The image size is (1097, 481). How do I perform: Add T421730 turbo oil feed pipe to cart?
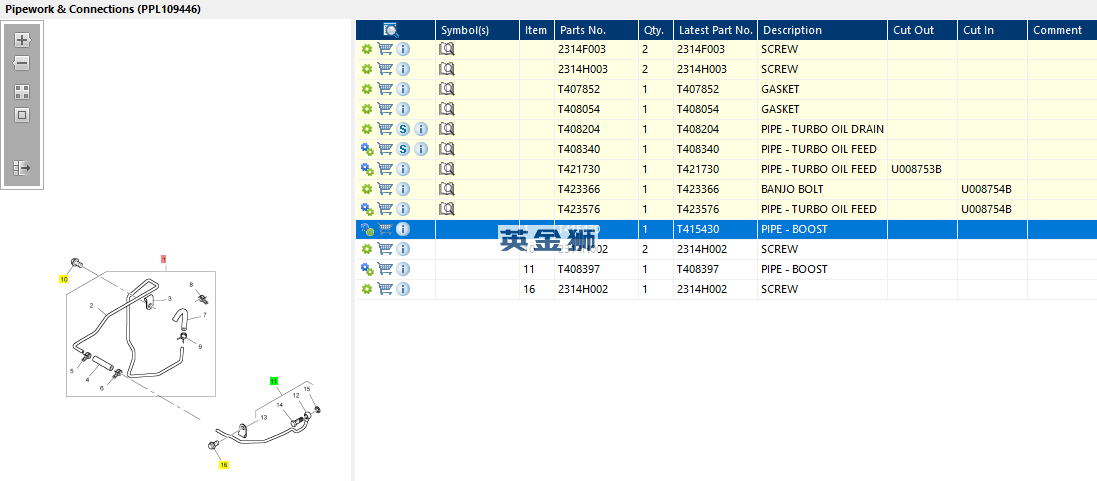(384, 169)
